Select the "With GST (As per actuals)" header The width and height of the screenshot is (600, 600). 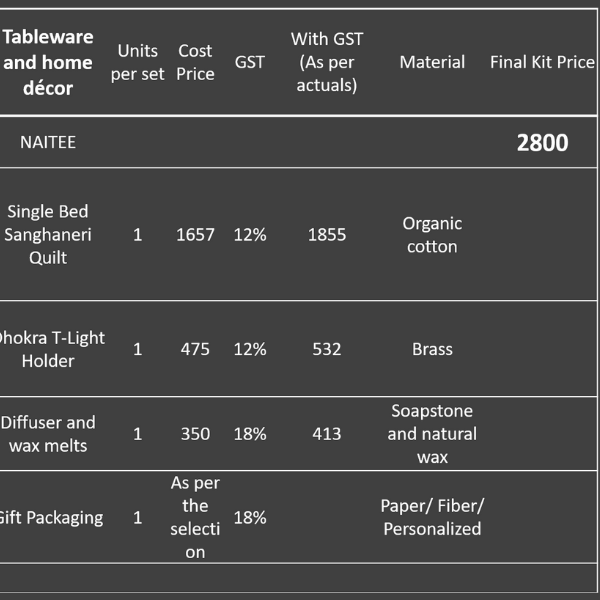click(327, 62)
